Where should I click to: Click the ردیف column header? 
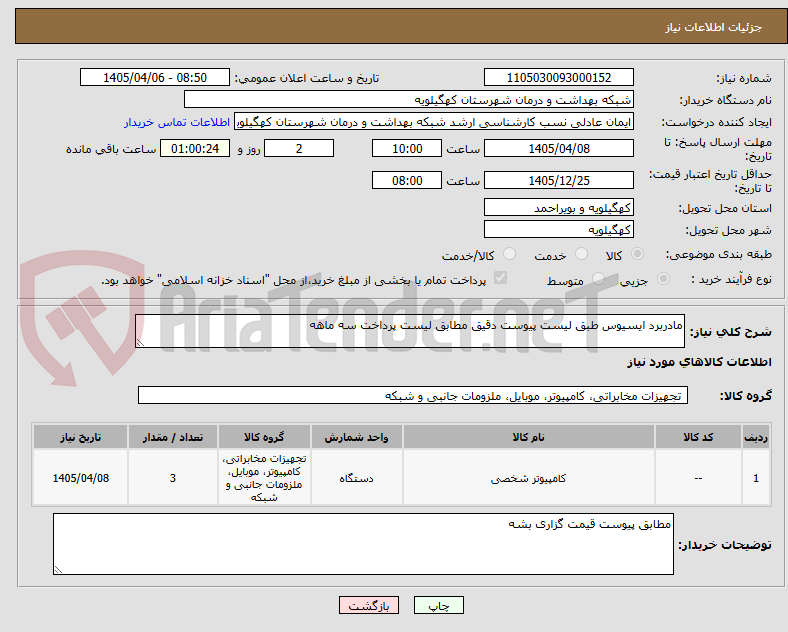[756, 437]
